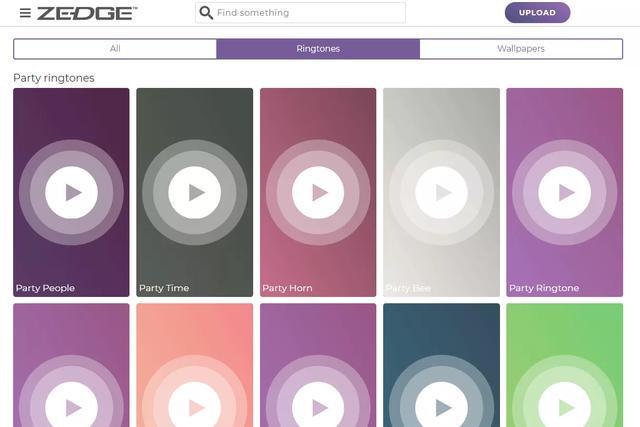
Task: Click the search magnifier icon
Action: 206,13
